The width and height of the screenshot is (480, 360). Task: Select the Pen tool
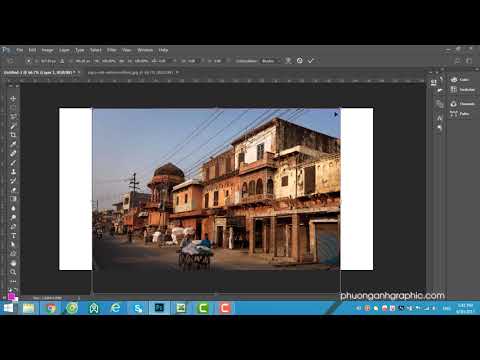coord(13,227)
